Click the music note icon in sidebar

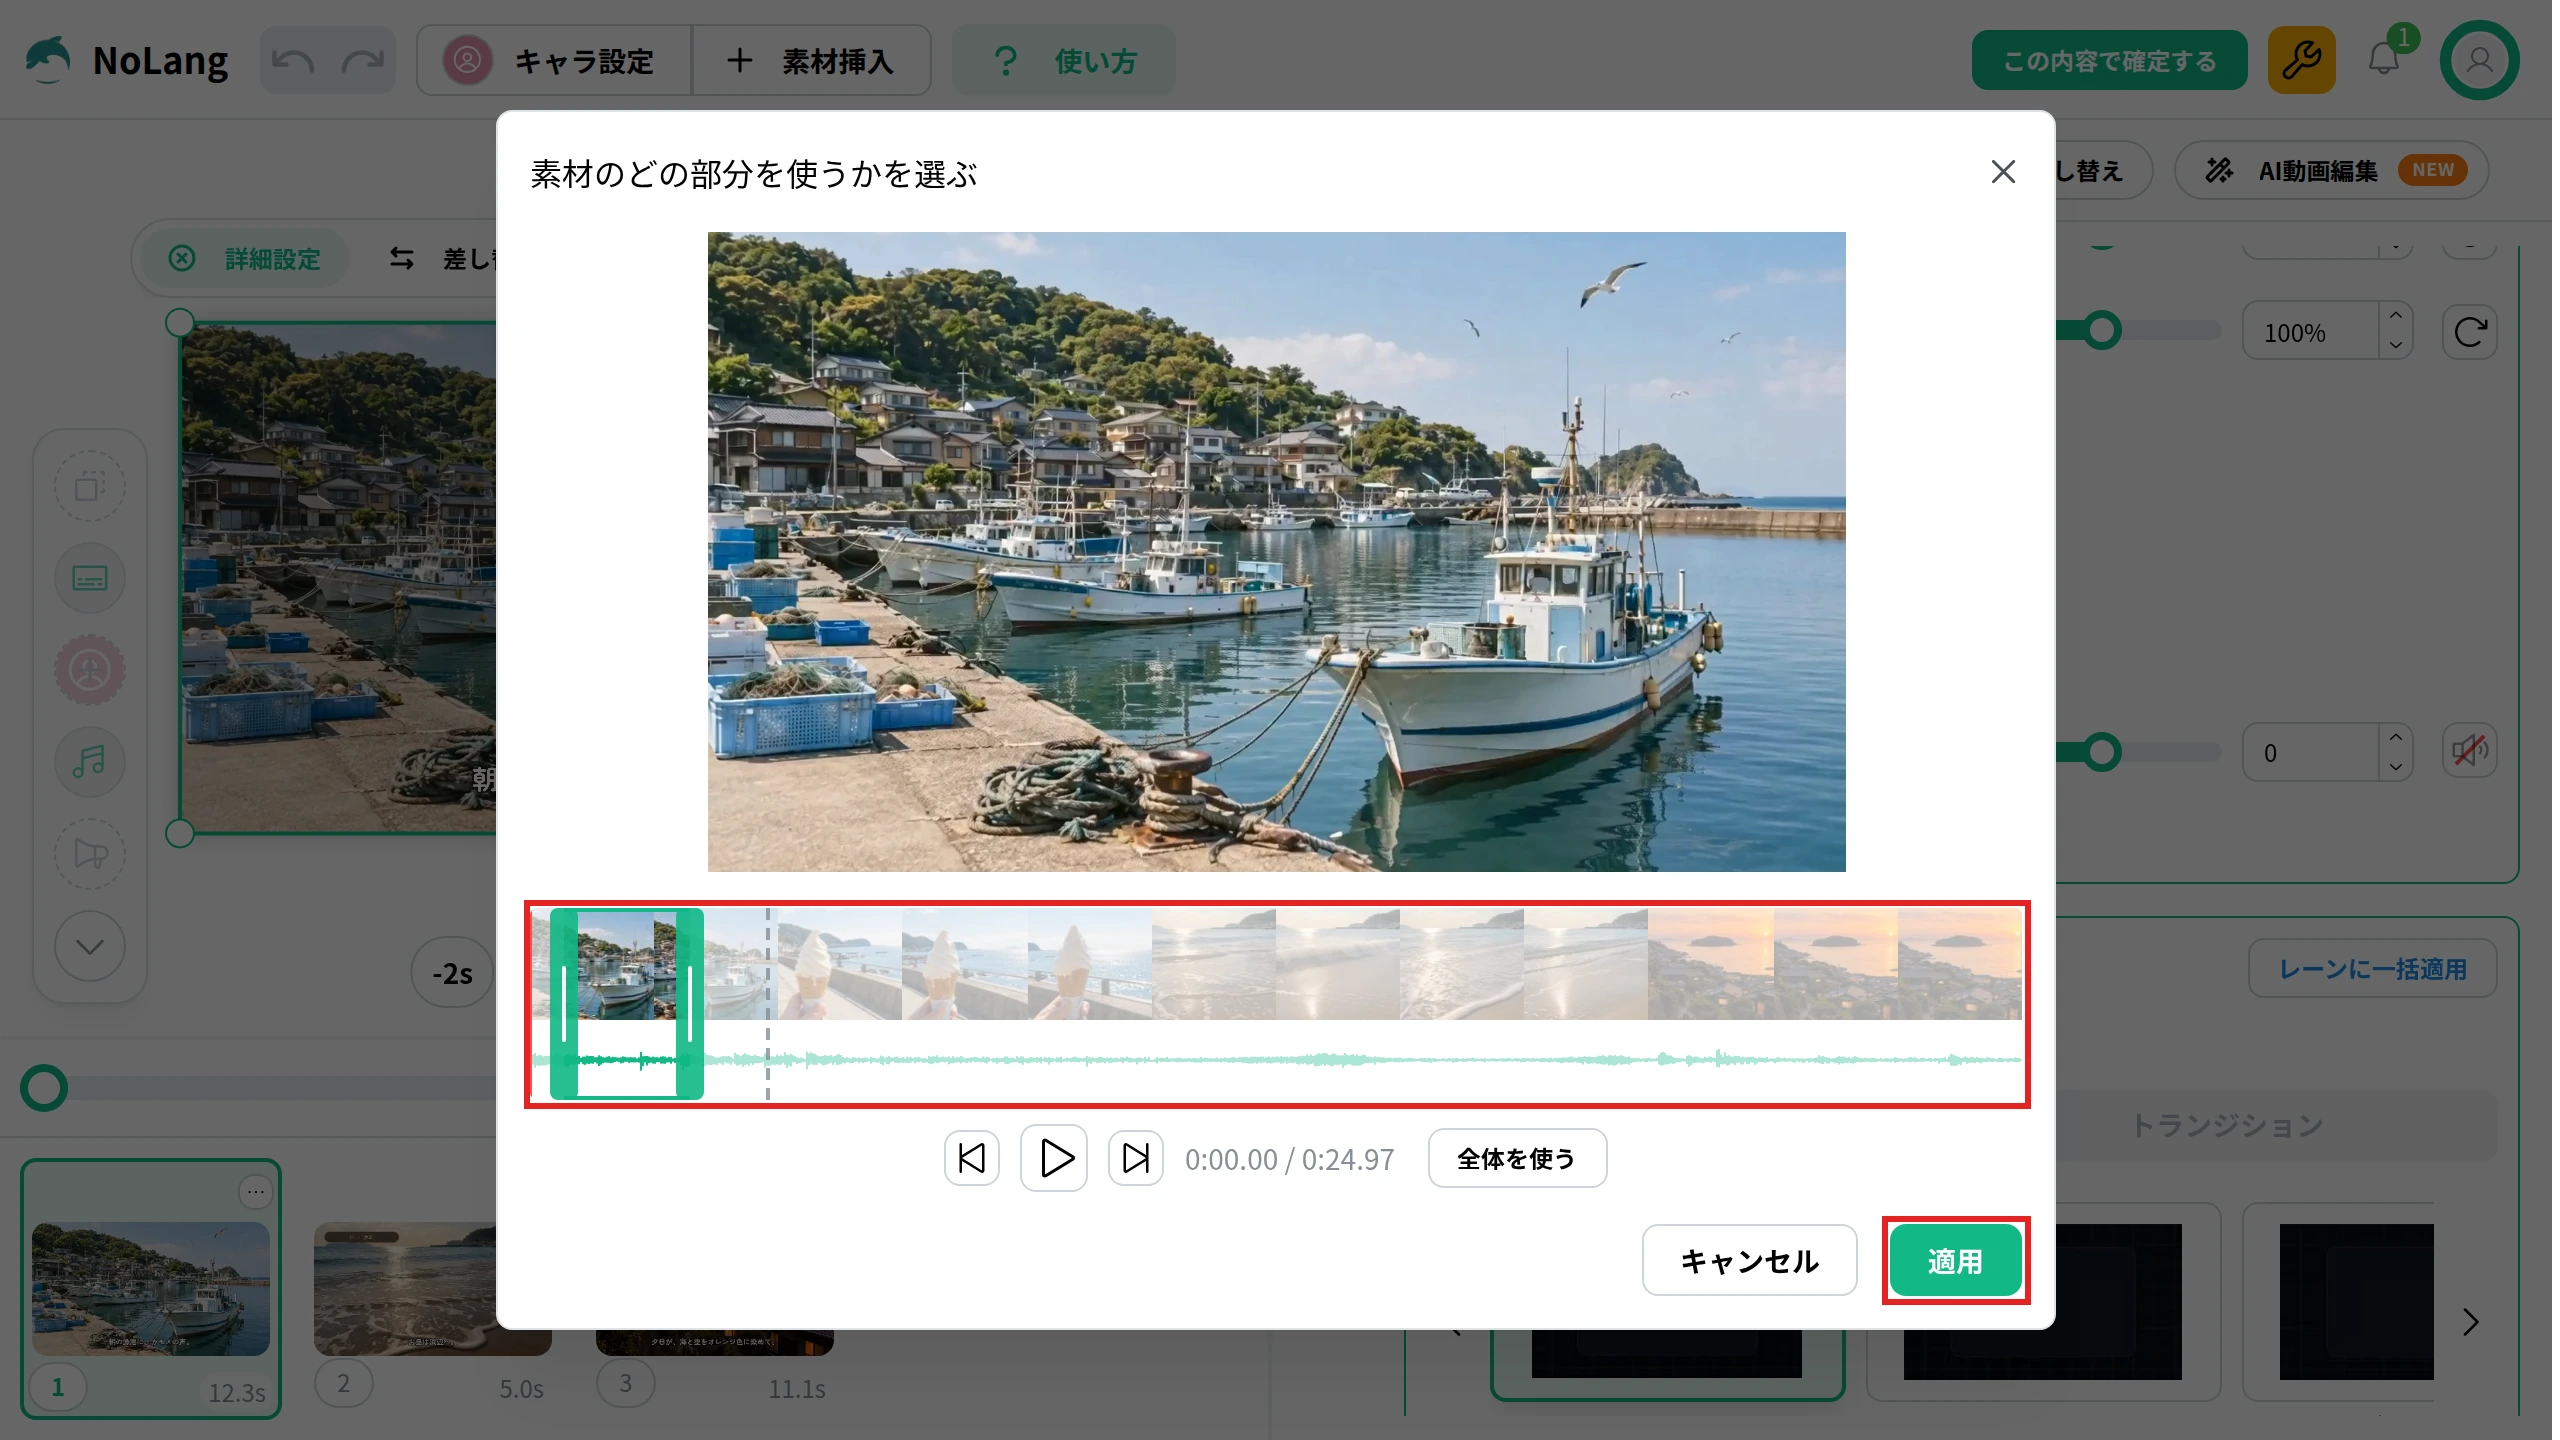(x=90, y=762)
